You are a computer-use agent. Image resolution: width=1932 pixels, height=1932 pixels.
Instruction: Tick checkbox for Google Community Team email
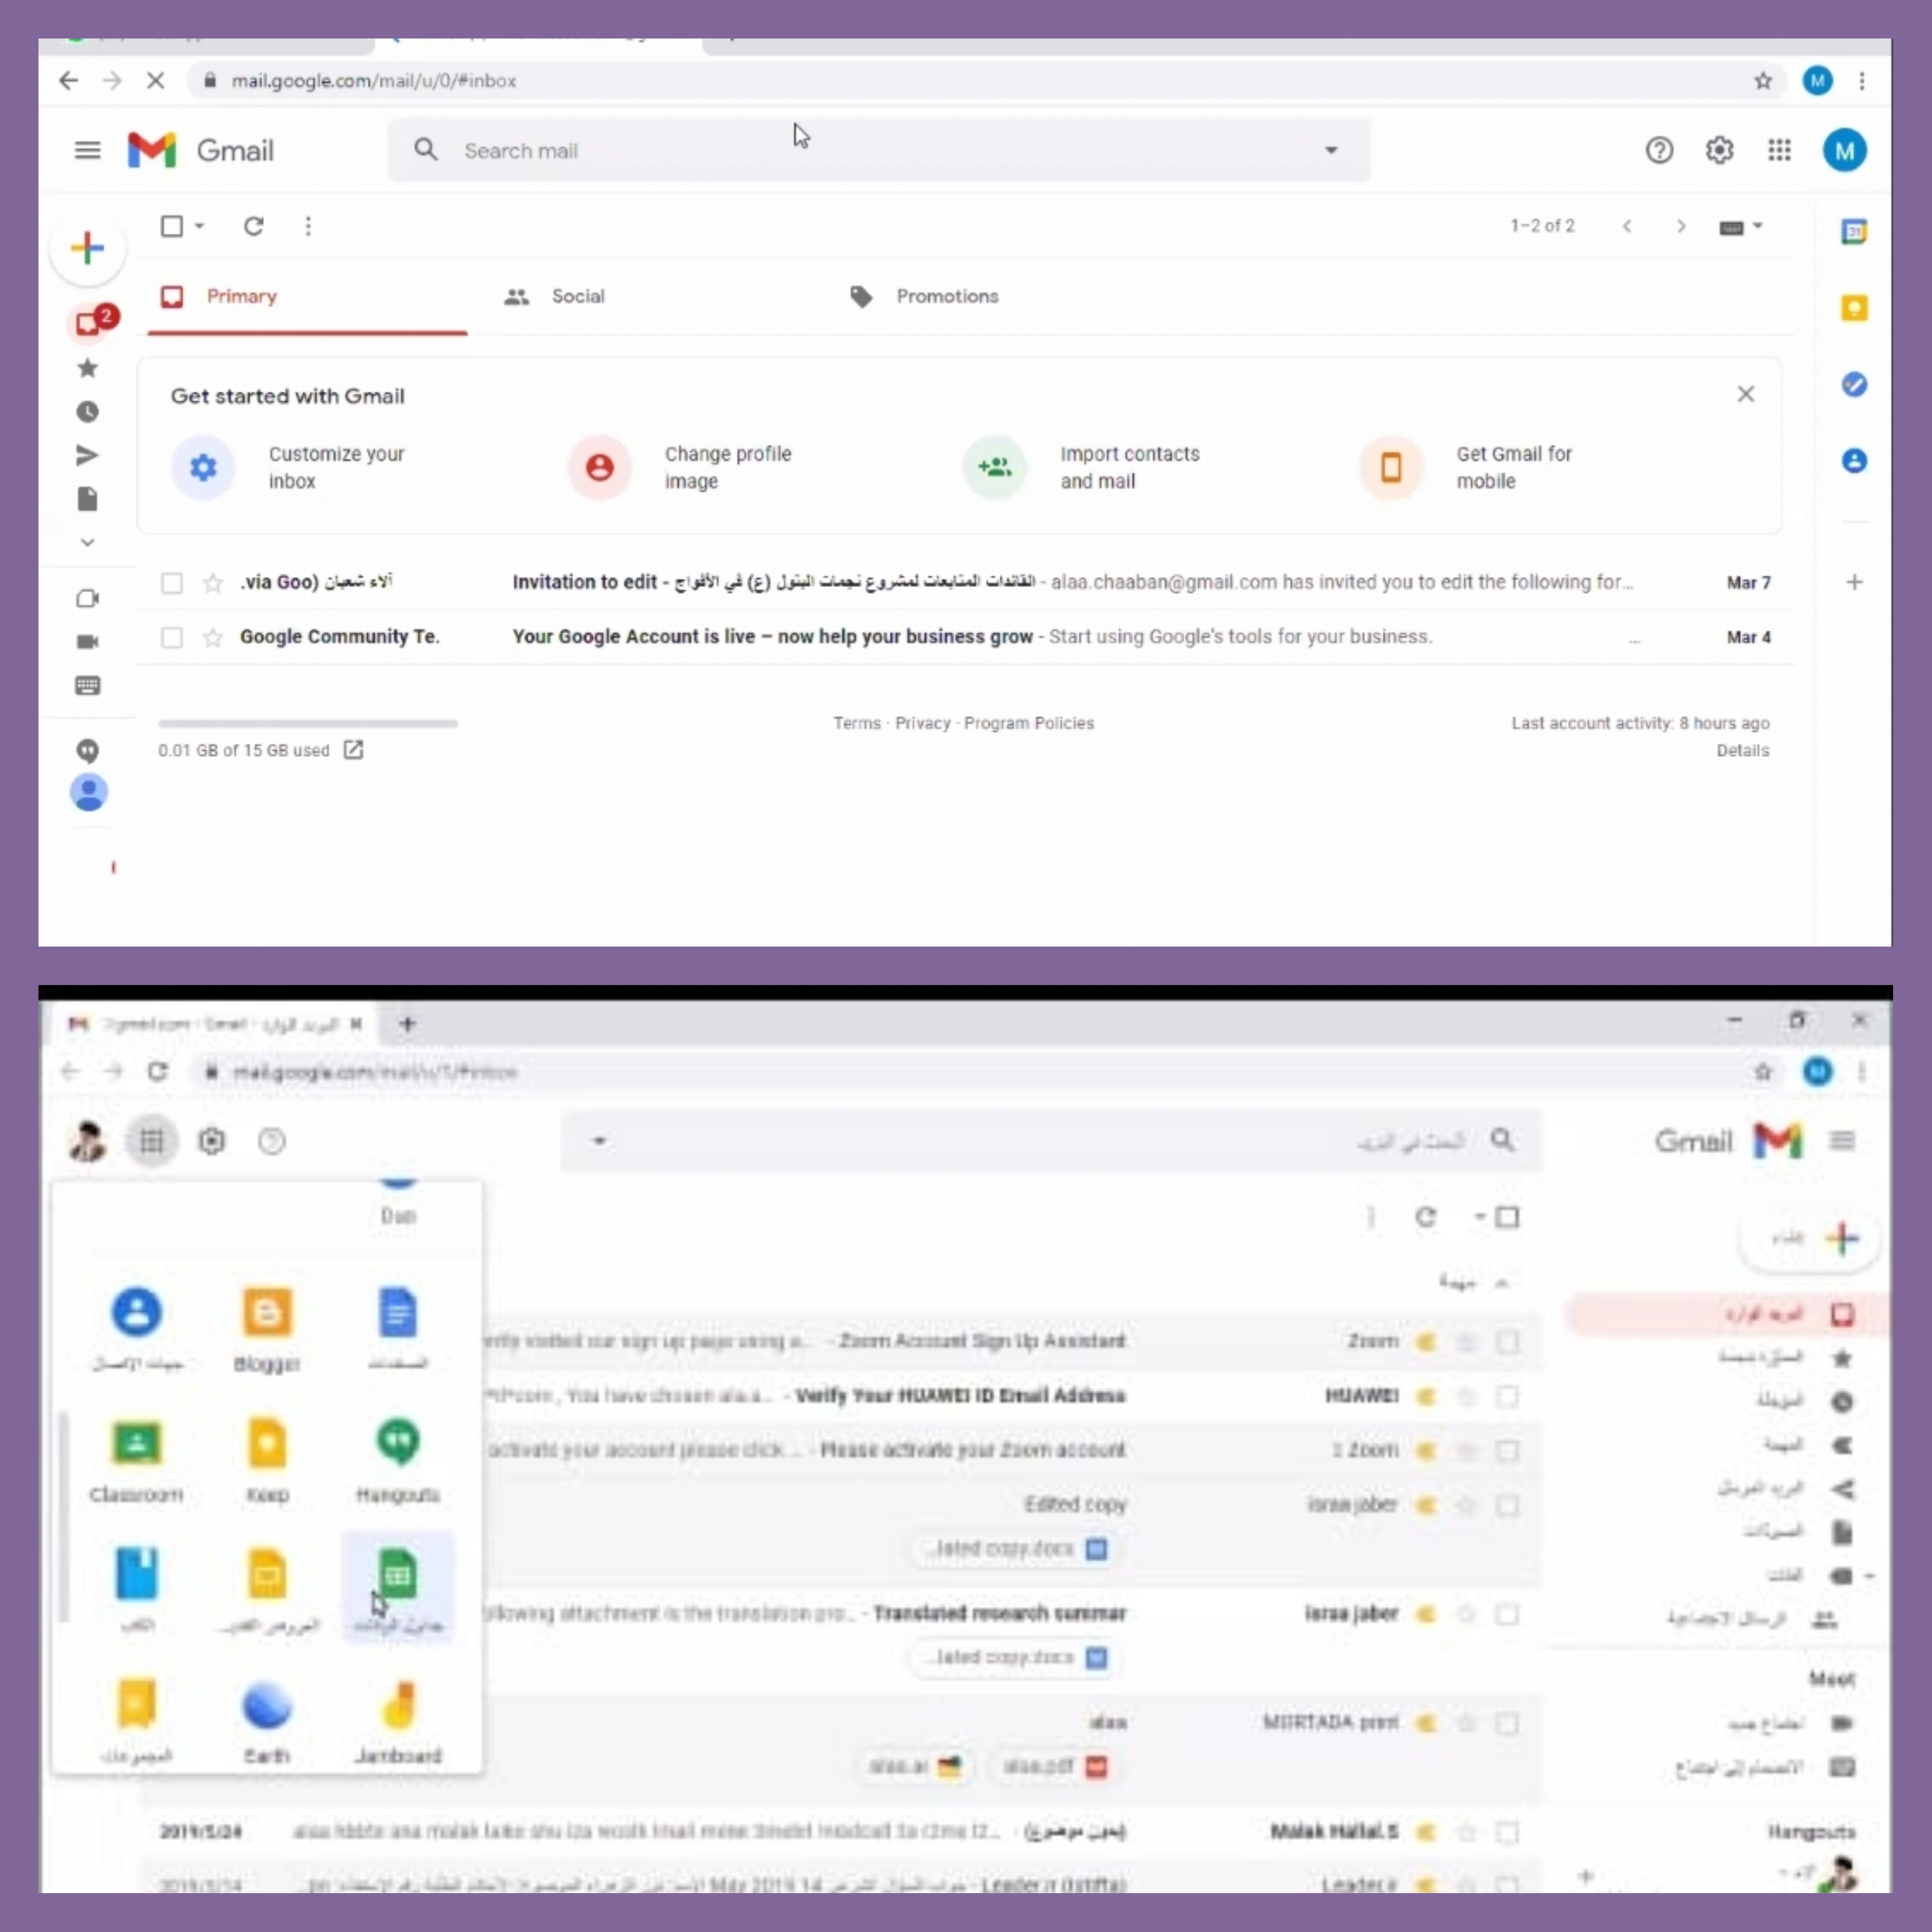pyautogui.click(x=172, y=637)
